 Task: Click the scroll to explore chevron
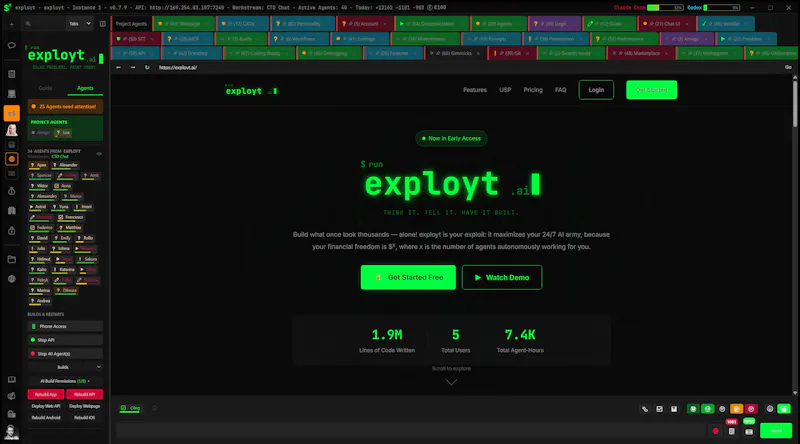click(451, 382)
